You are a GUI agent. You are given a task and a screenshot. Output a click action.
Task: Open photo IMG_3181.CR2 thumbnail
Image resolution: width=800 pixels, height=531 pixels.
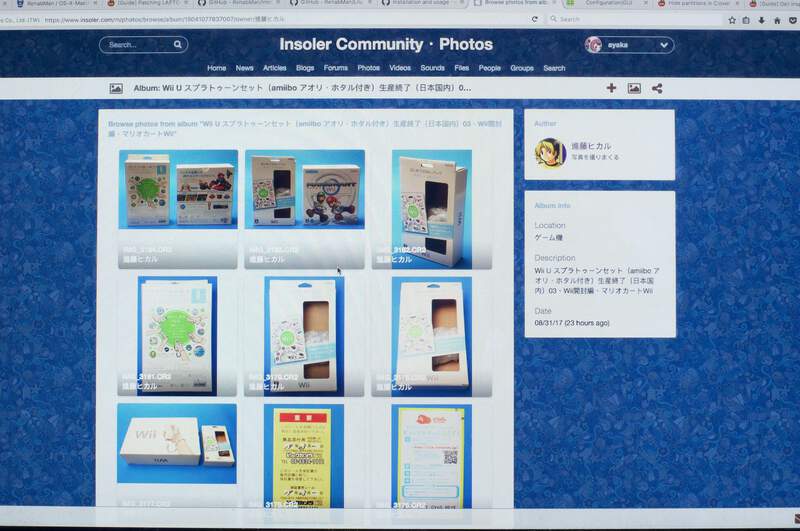(178, 336)
